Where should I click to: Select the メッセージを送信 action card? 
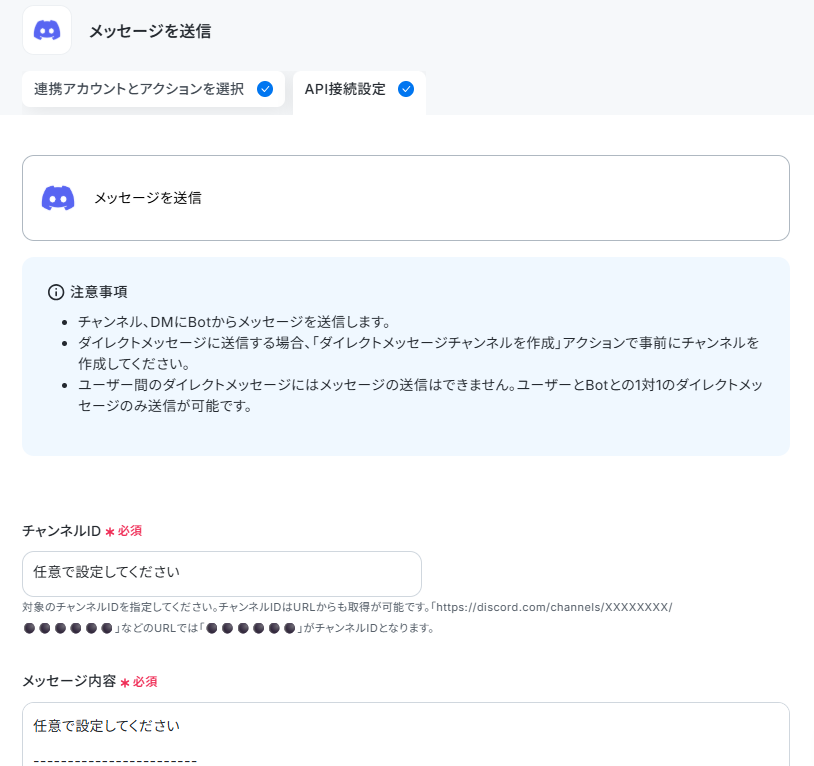[x=405, y=198]
